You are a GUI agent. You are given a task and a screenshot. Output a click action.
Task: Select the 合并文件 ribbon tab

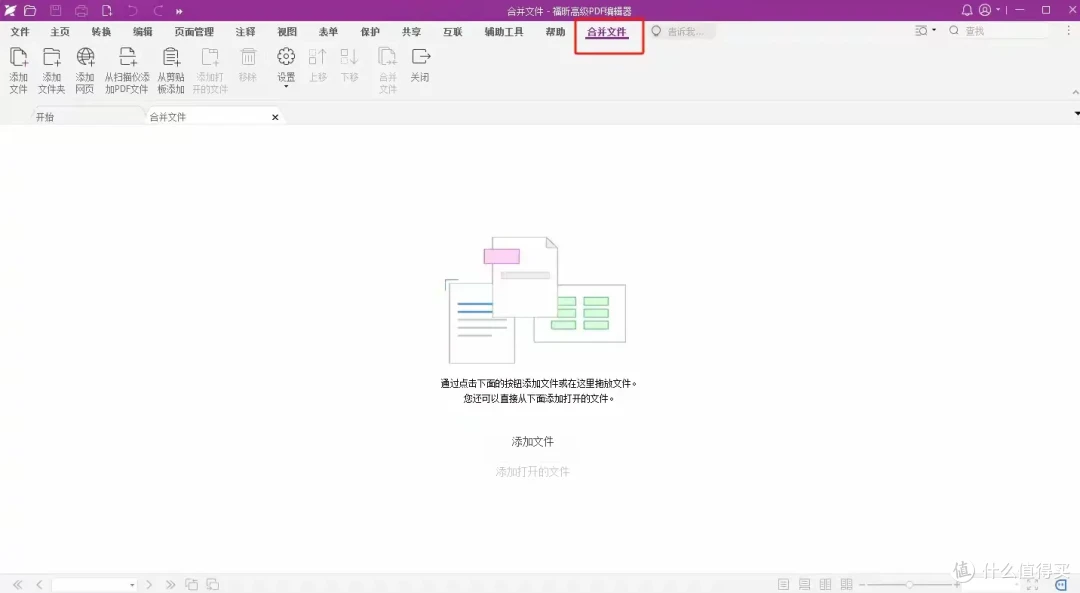pyautogui.click(x=607, y=32)
